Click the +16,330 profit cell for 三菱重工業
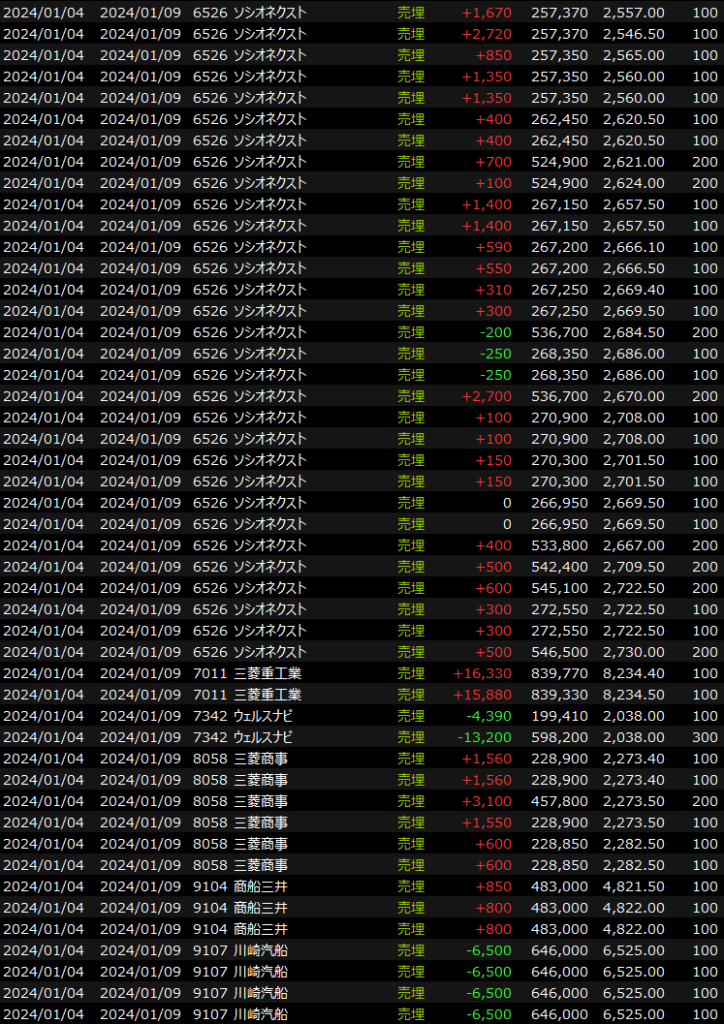The height and width of the screenshot is (1024, 724). click(x=482, y=673)
